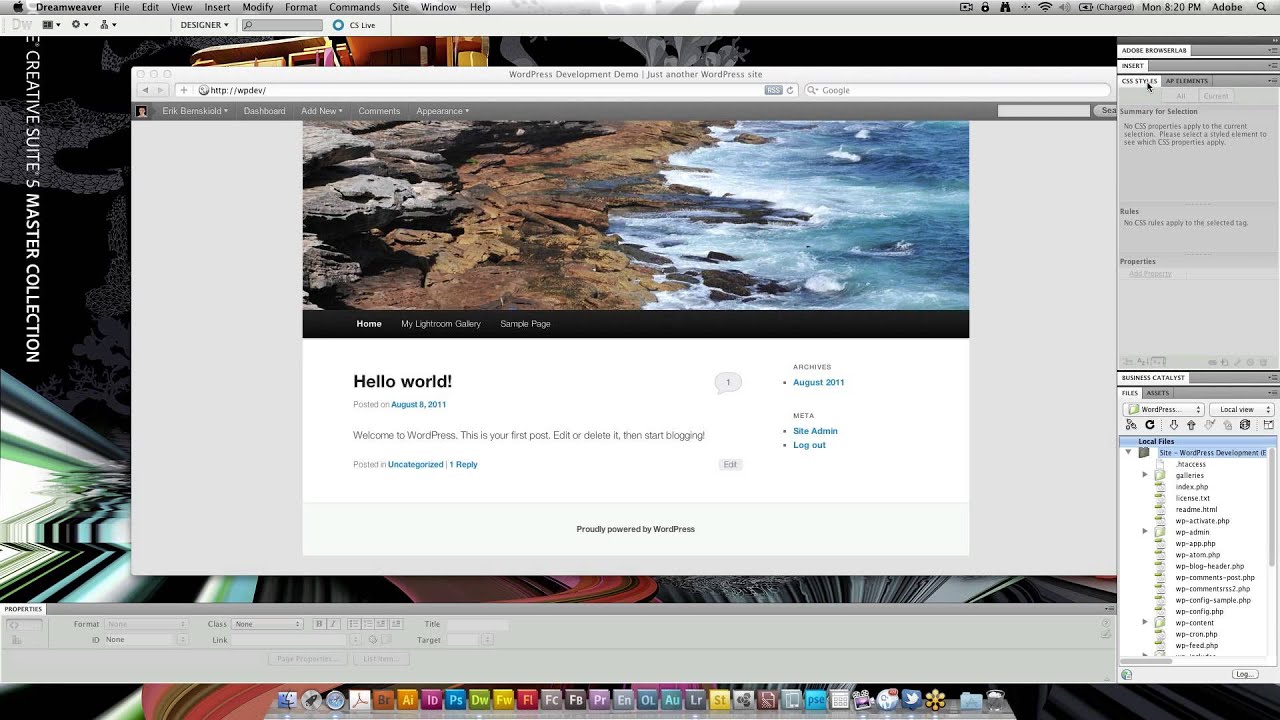Open Lightroom from the Dock
This screenshot has height=720, width=1280.
click(696, 701)
